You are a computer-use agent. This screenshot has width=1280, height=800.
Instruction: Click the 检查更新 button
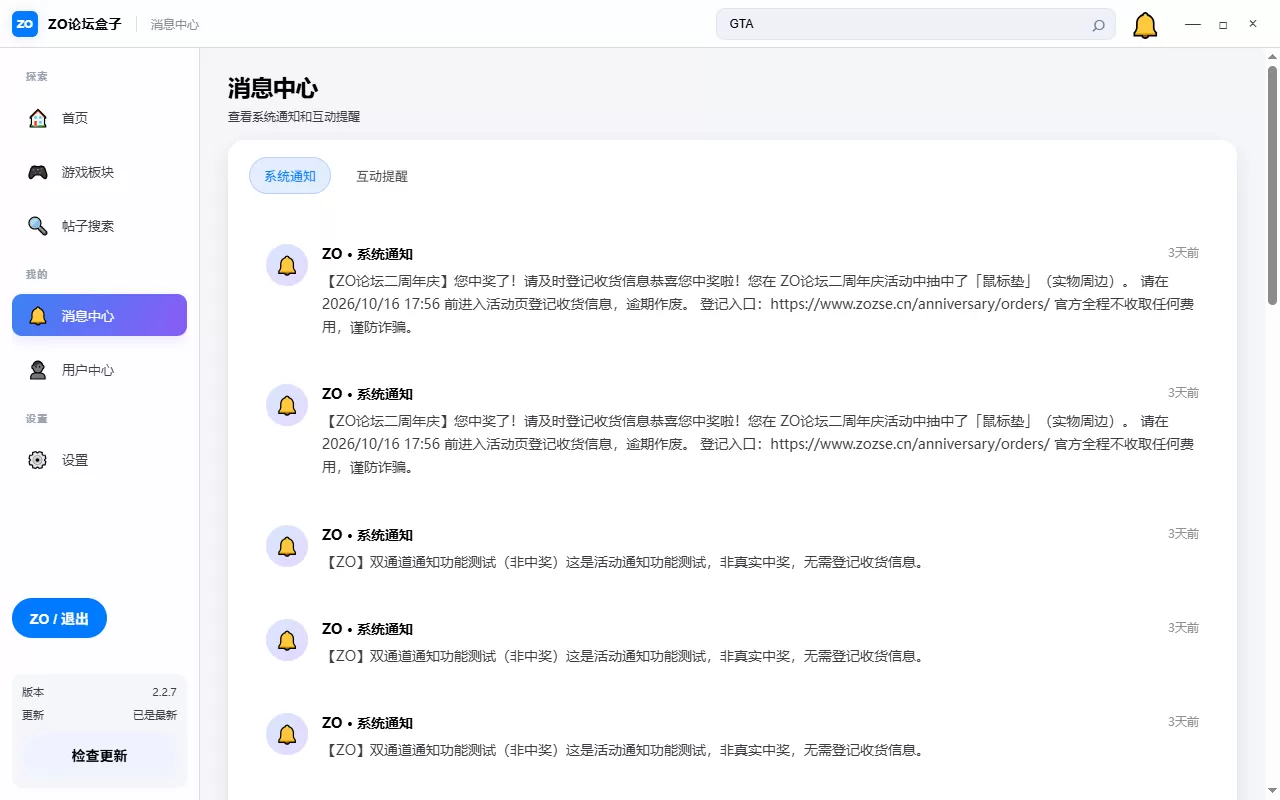pos(99,755)
